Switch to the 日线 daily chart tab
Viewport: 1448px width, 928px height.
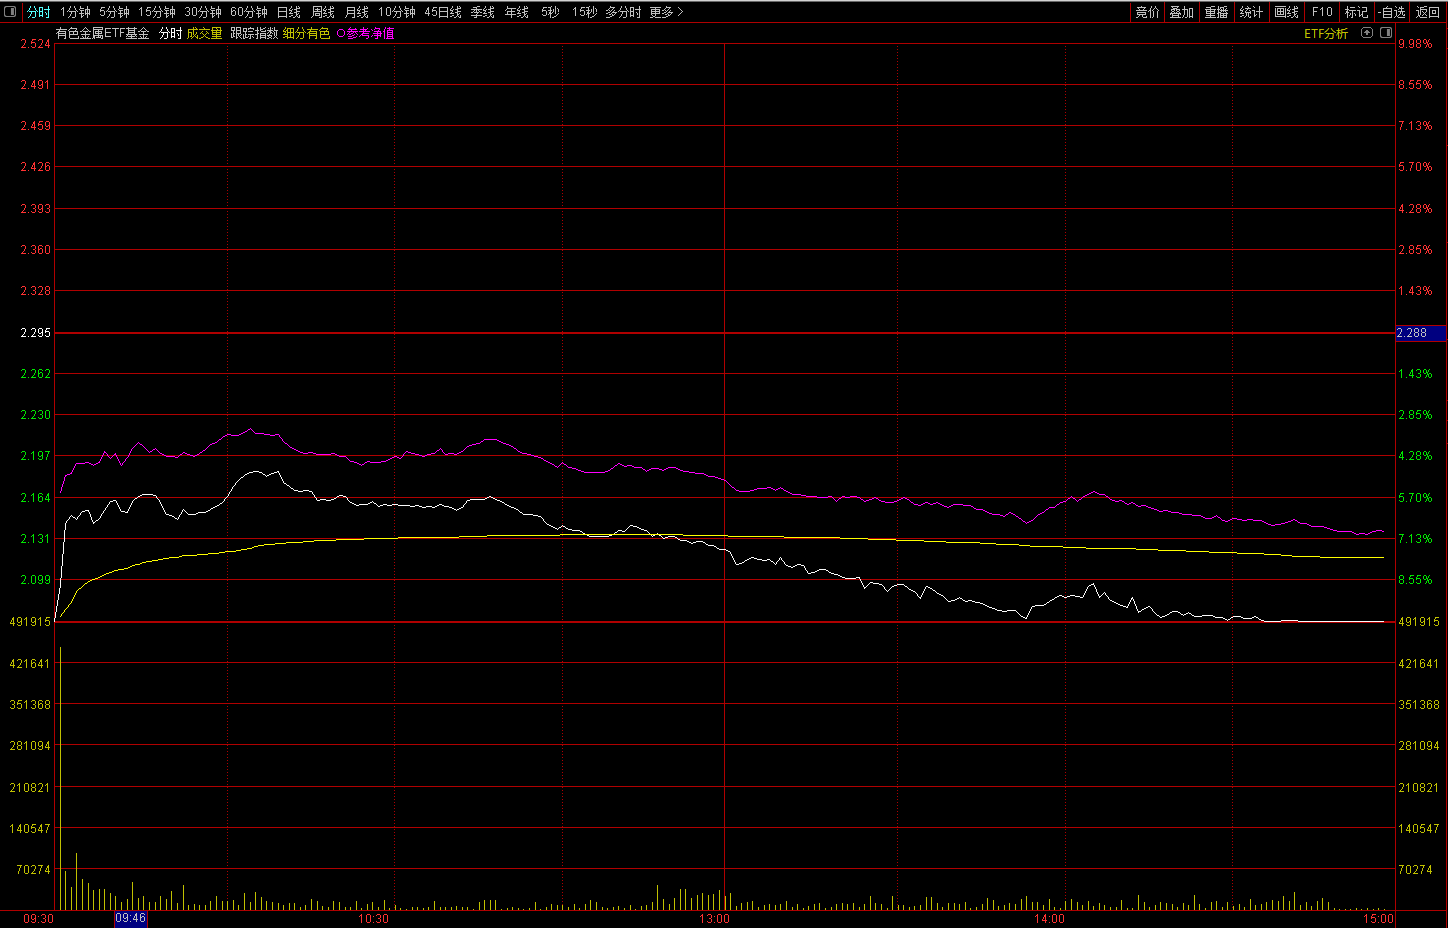288,12
